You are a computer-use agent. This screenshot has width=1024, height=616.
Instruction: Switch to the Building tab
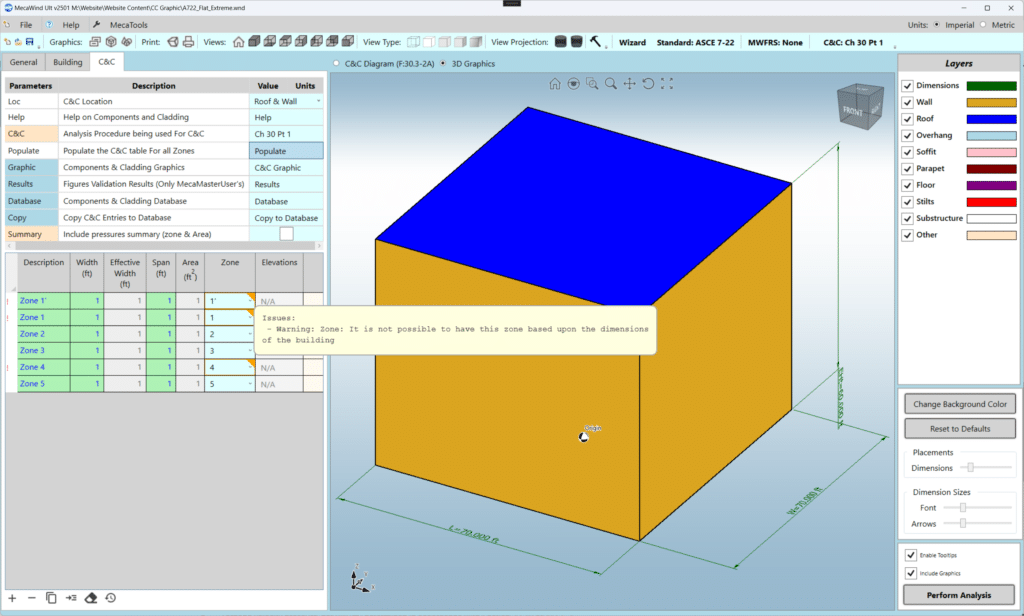point(68,62)
